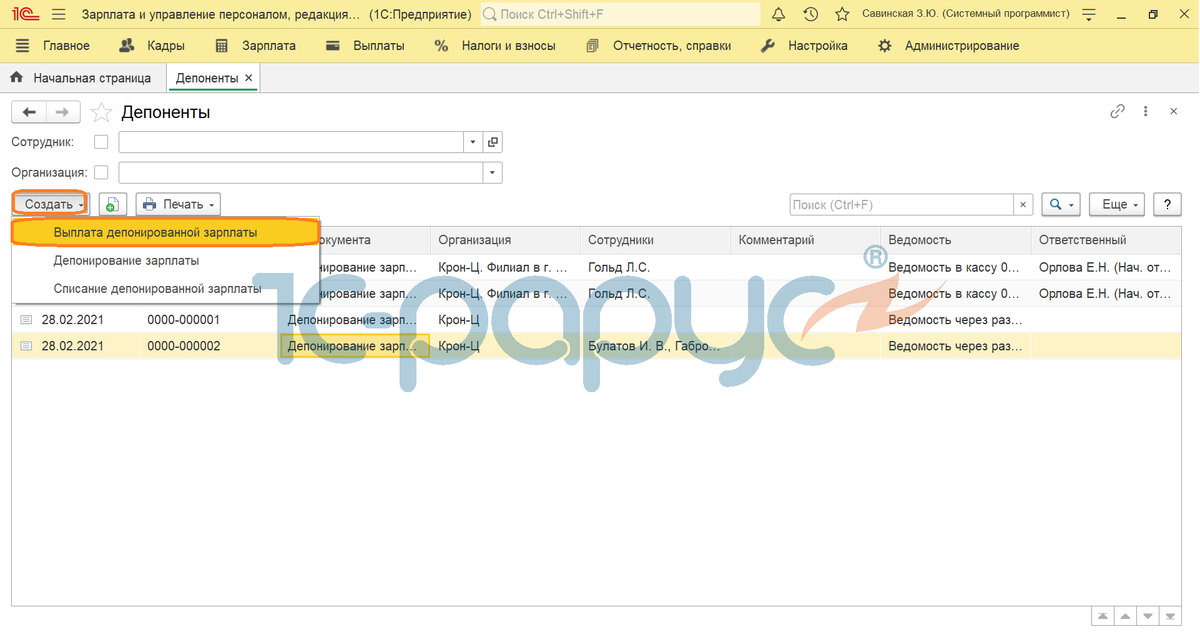This screenshot has width=1200, height=637.
Task: Sort by Комментарий column header
Action: tap(805, 240)
